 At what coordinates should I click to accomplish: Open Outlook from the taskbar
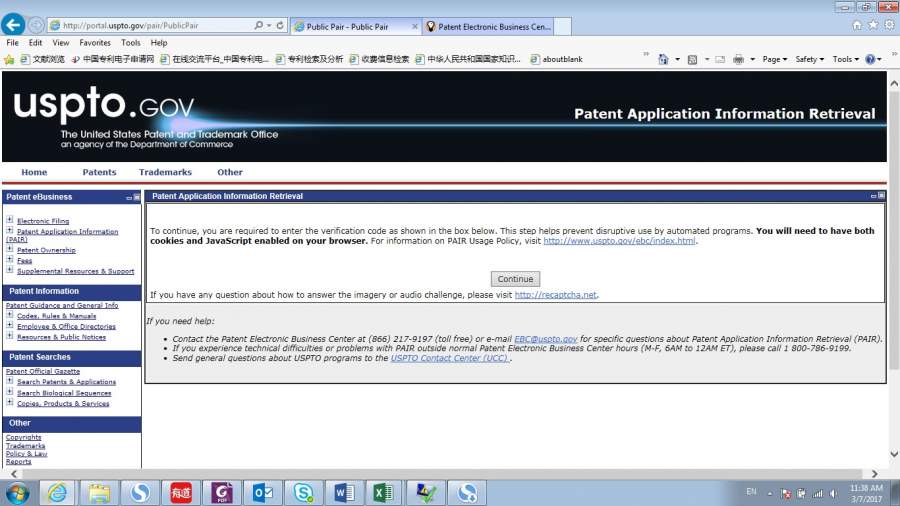point(263,493)
